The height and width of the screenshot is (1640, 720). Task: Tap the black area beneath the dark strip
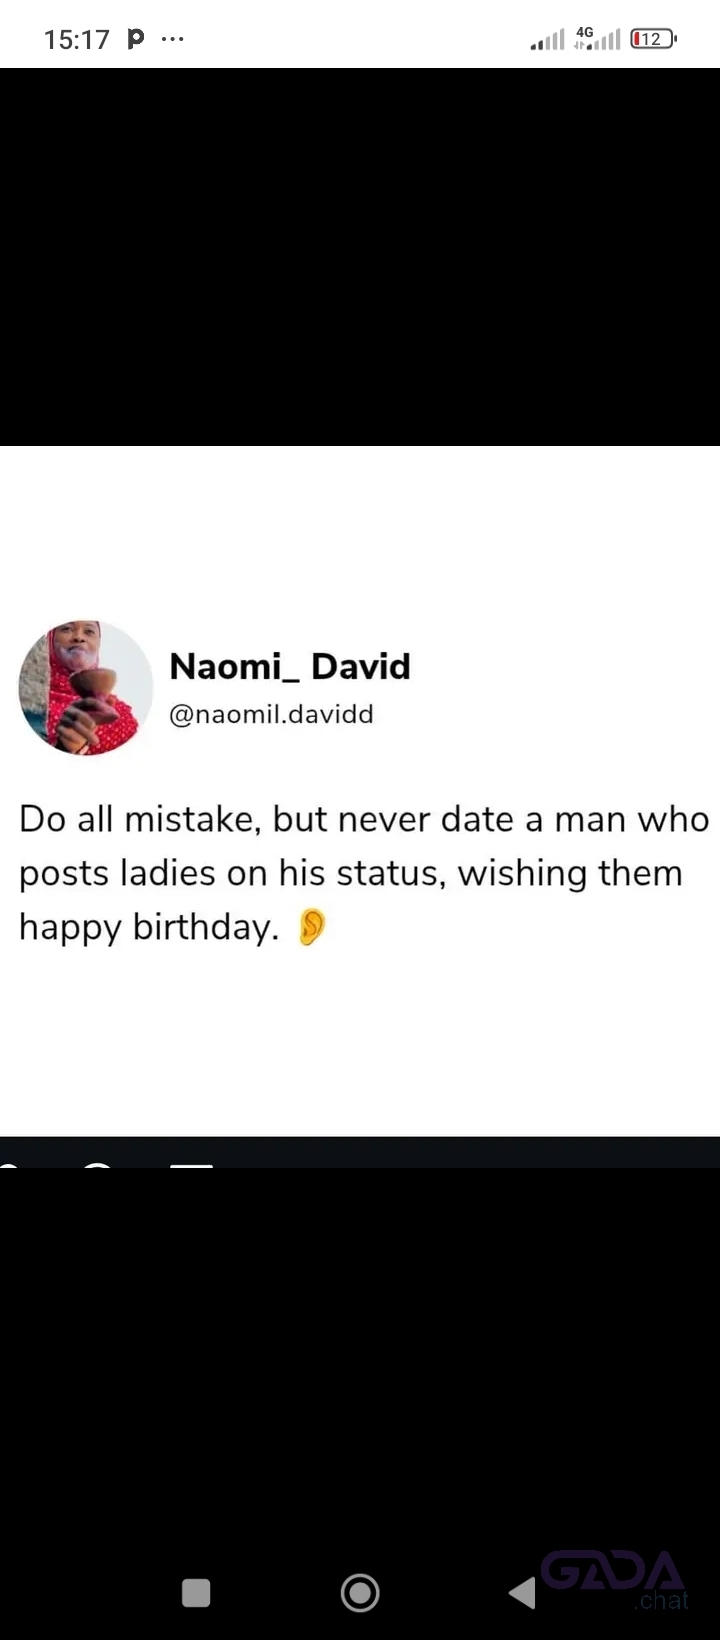360,1360
